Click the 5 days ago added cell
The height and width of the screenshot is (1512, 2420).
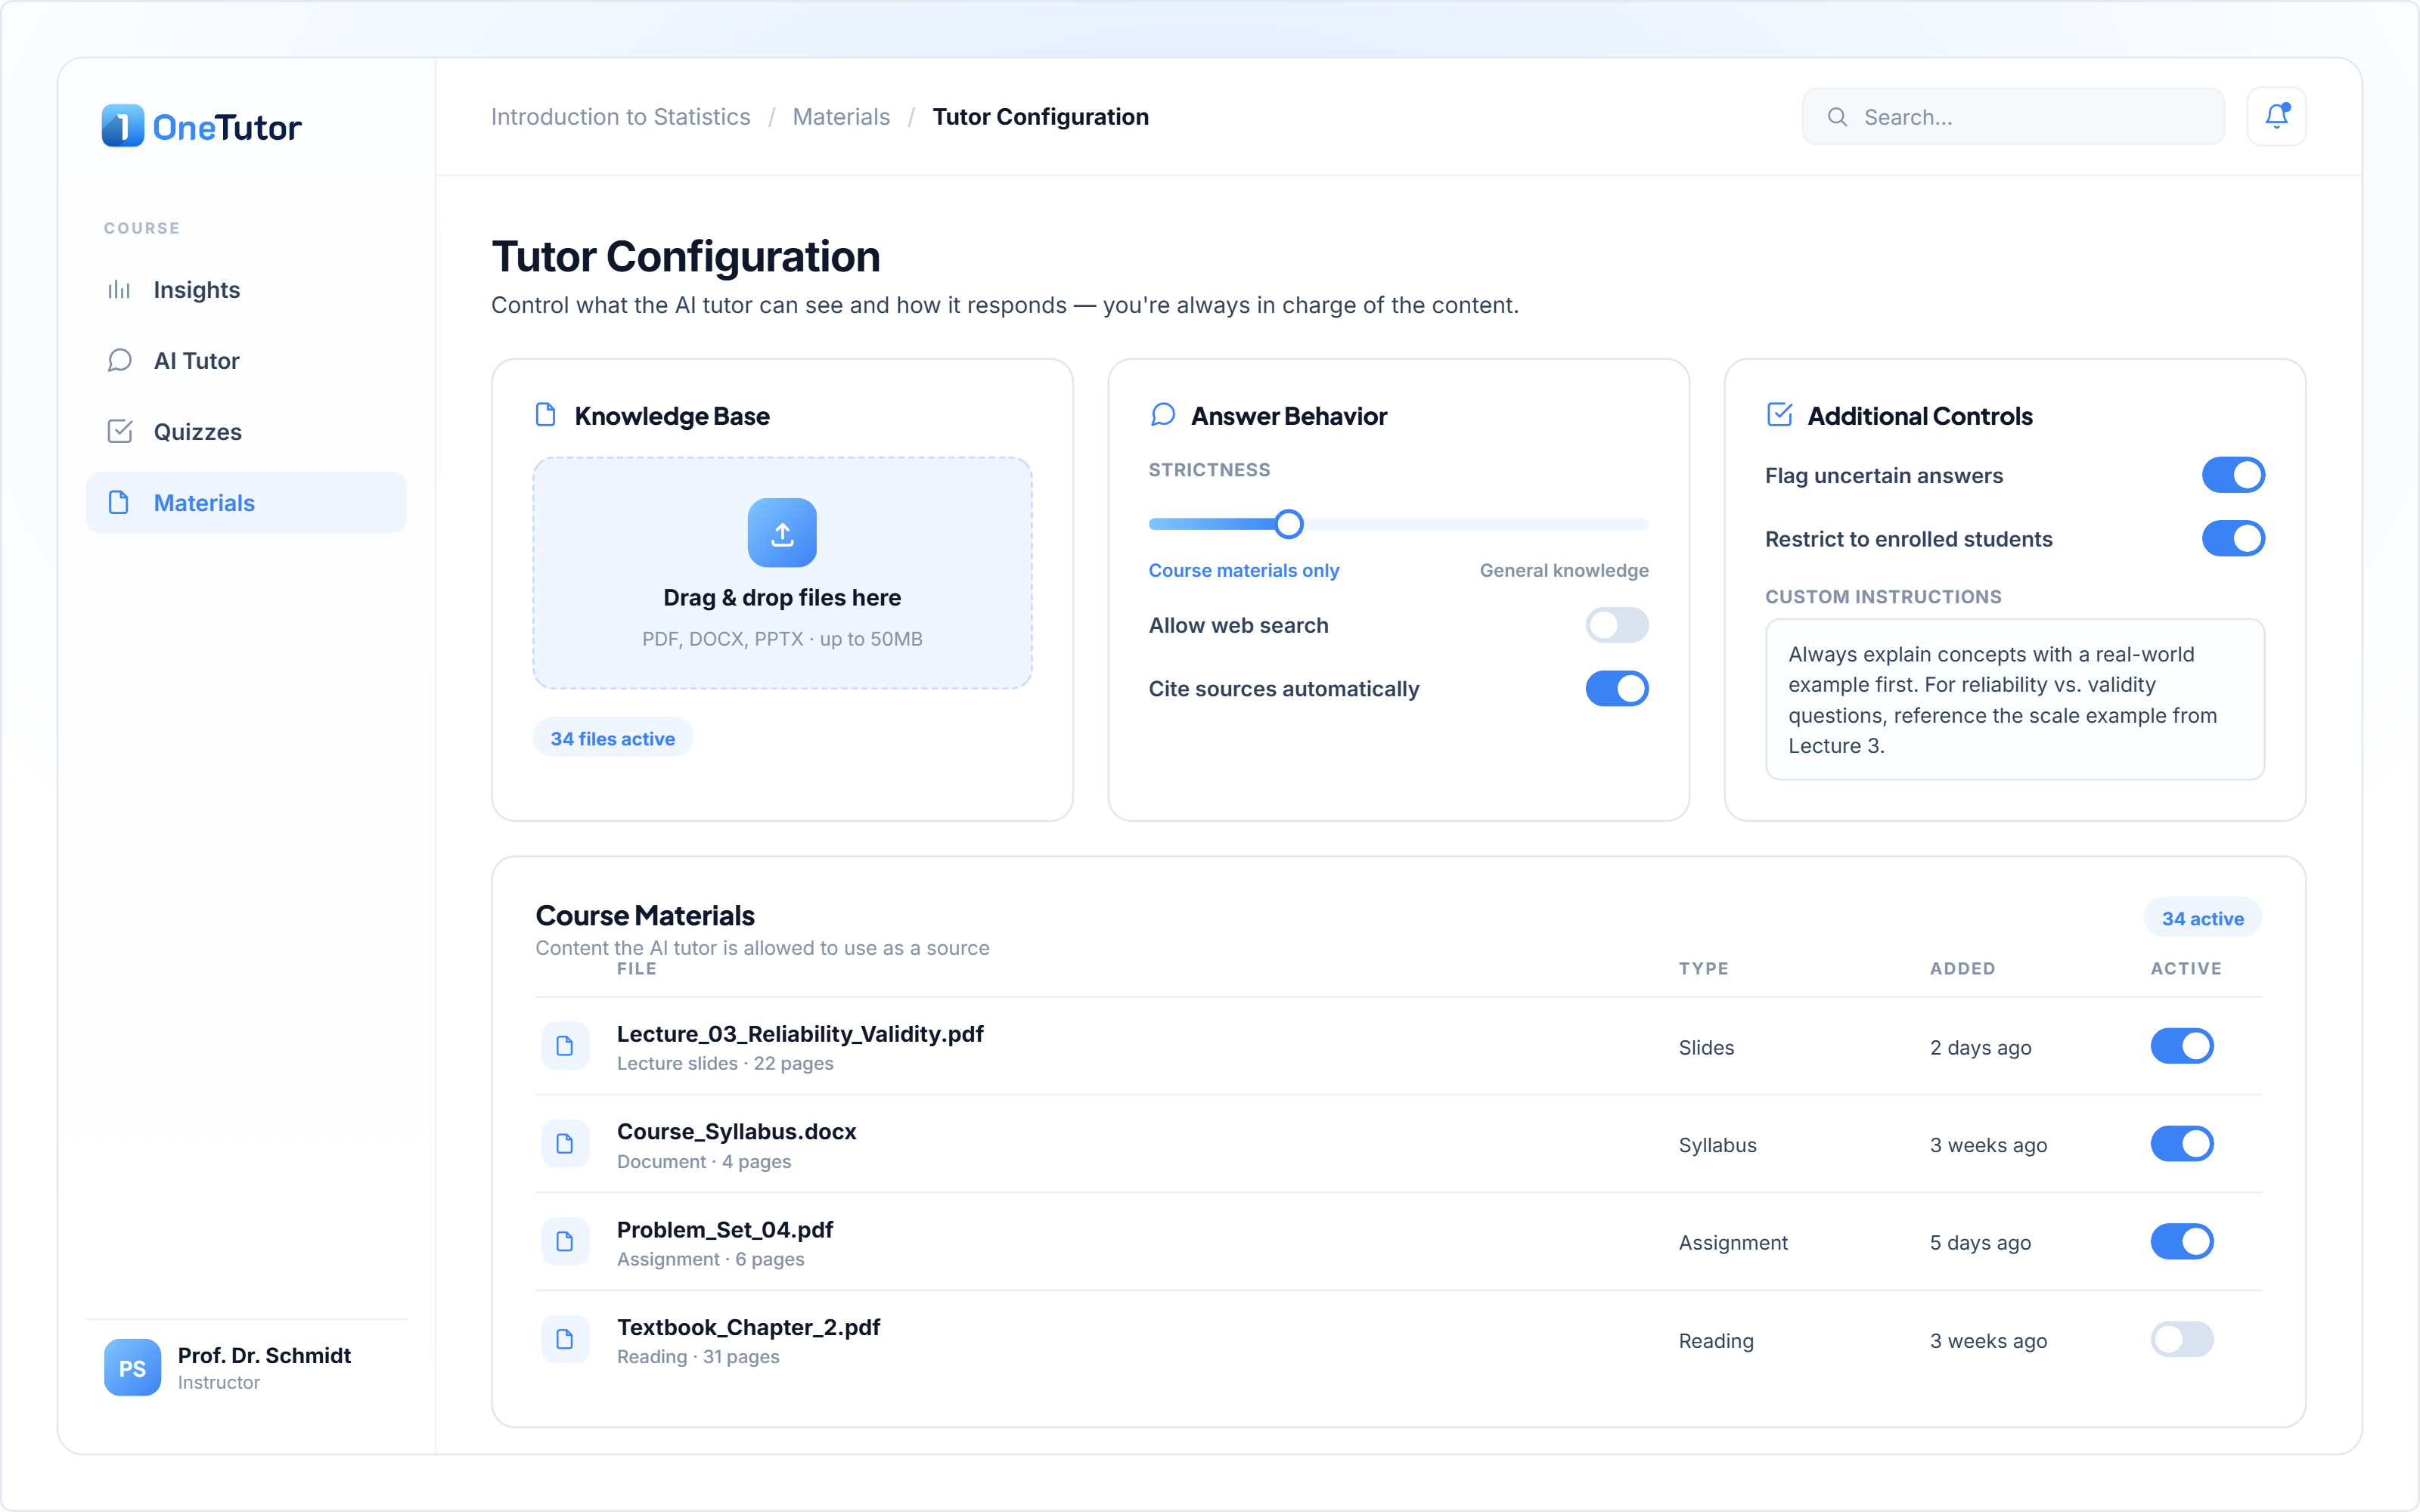click(x=1980, y=1242)
